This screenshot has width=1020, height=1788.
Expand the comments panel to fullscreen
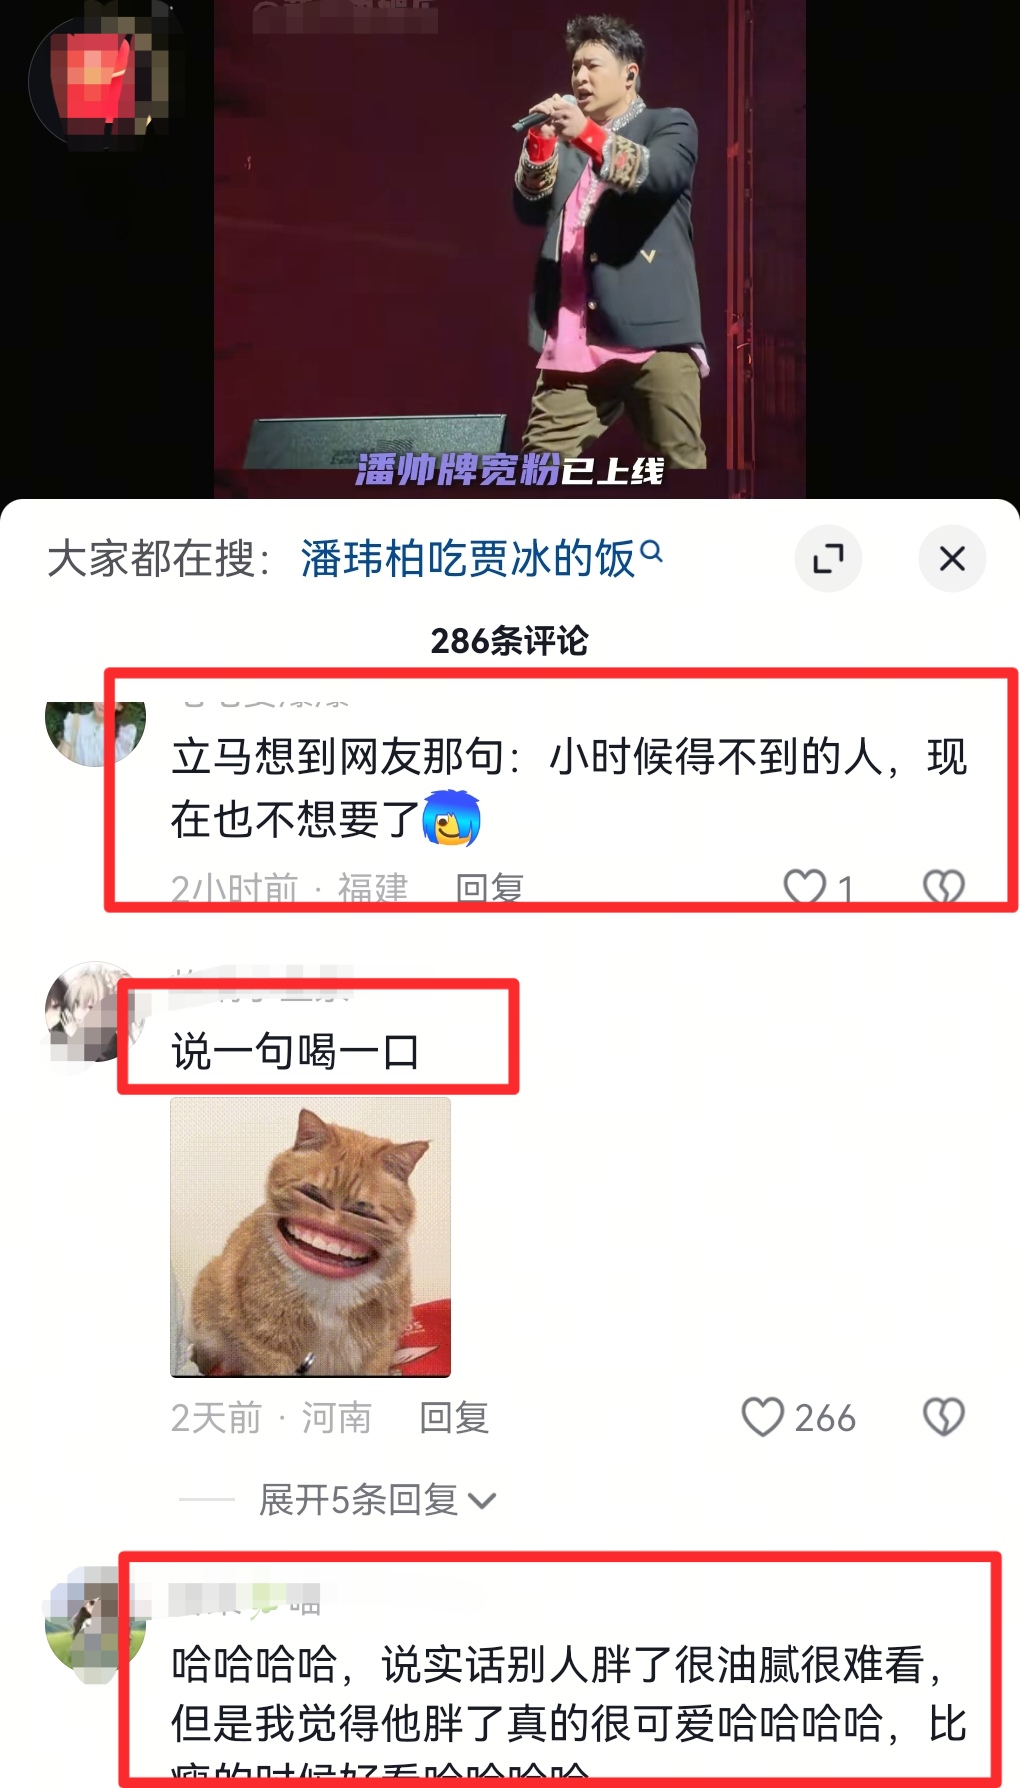tap(828, 558)
